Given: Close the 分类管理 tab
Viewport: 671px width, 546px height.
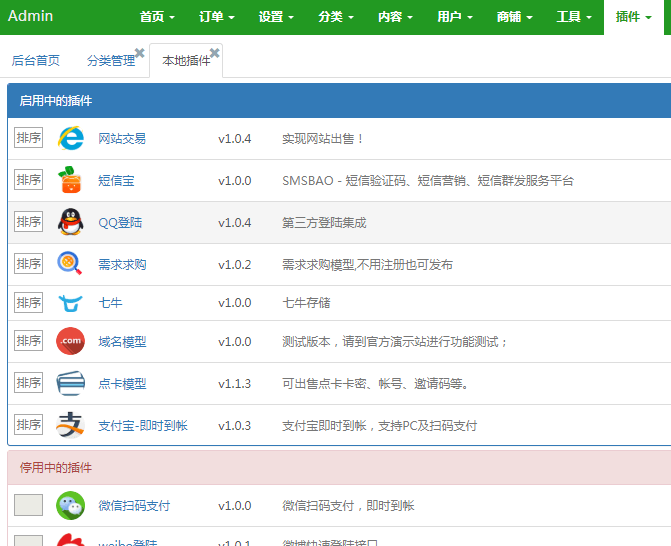Looking at the screenshot, I should point(140,53).
